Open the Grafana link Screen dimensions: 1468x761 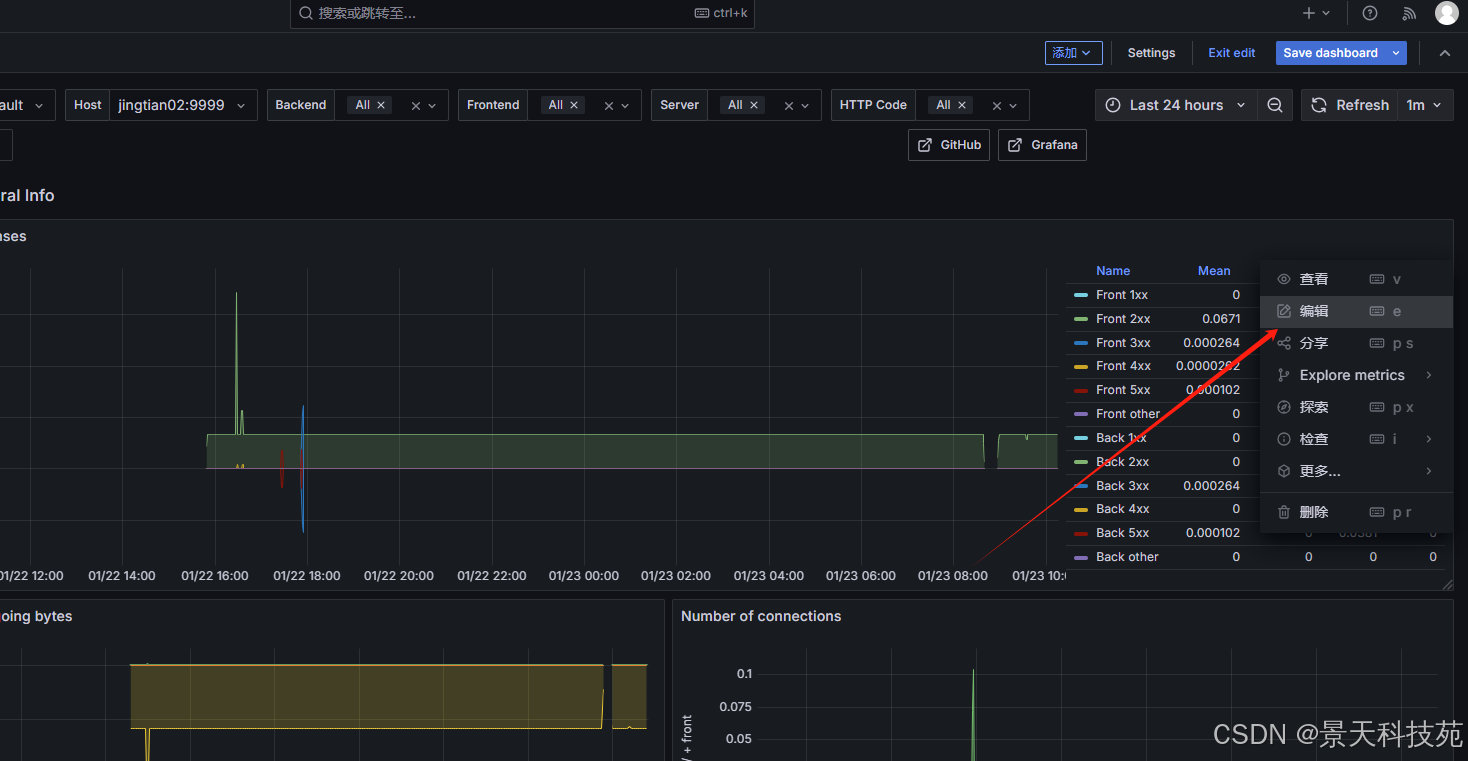(1042, 145)
